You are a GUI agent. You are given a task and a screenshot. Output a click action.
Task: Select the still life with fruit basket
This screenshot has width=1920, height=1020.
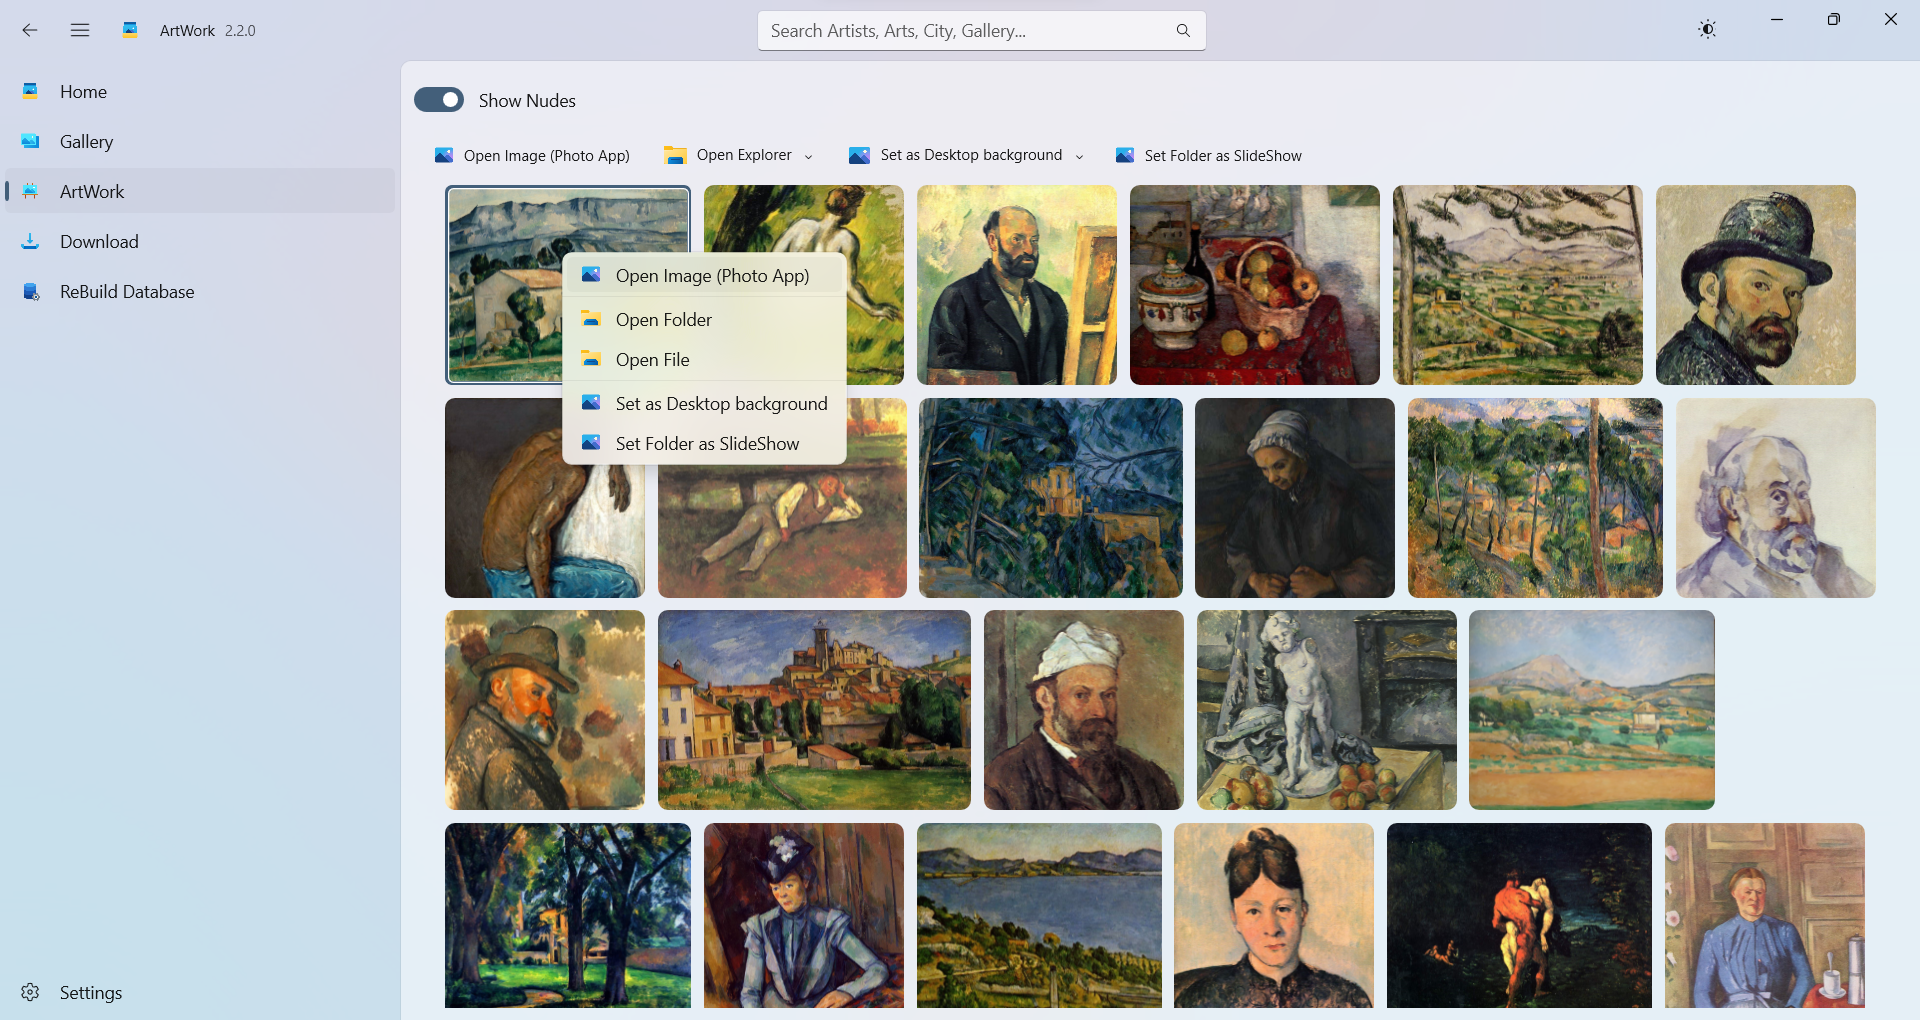(1255, 285)
